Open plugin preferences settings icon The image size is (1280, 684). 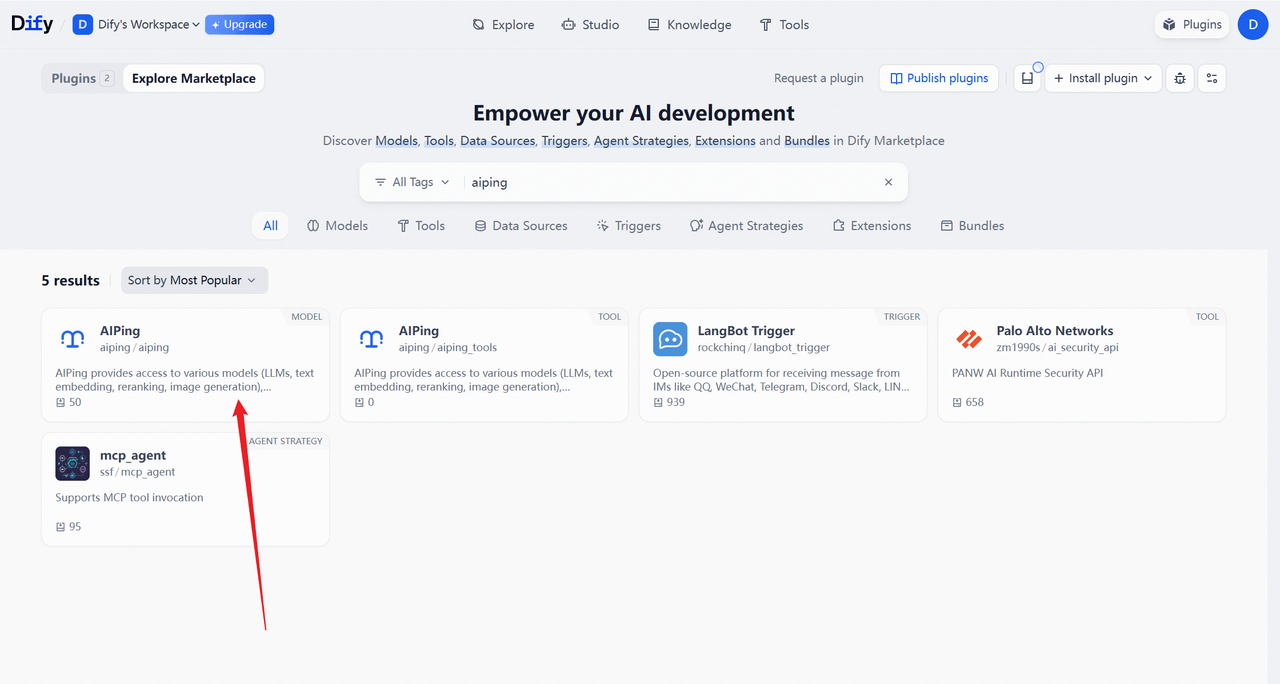click(x=1211, y=78)
